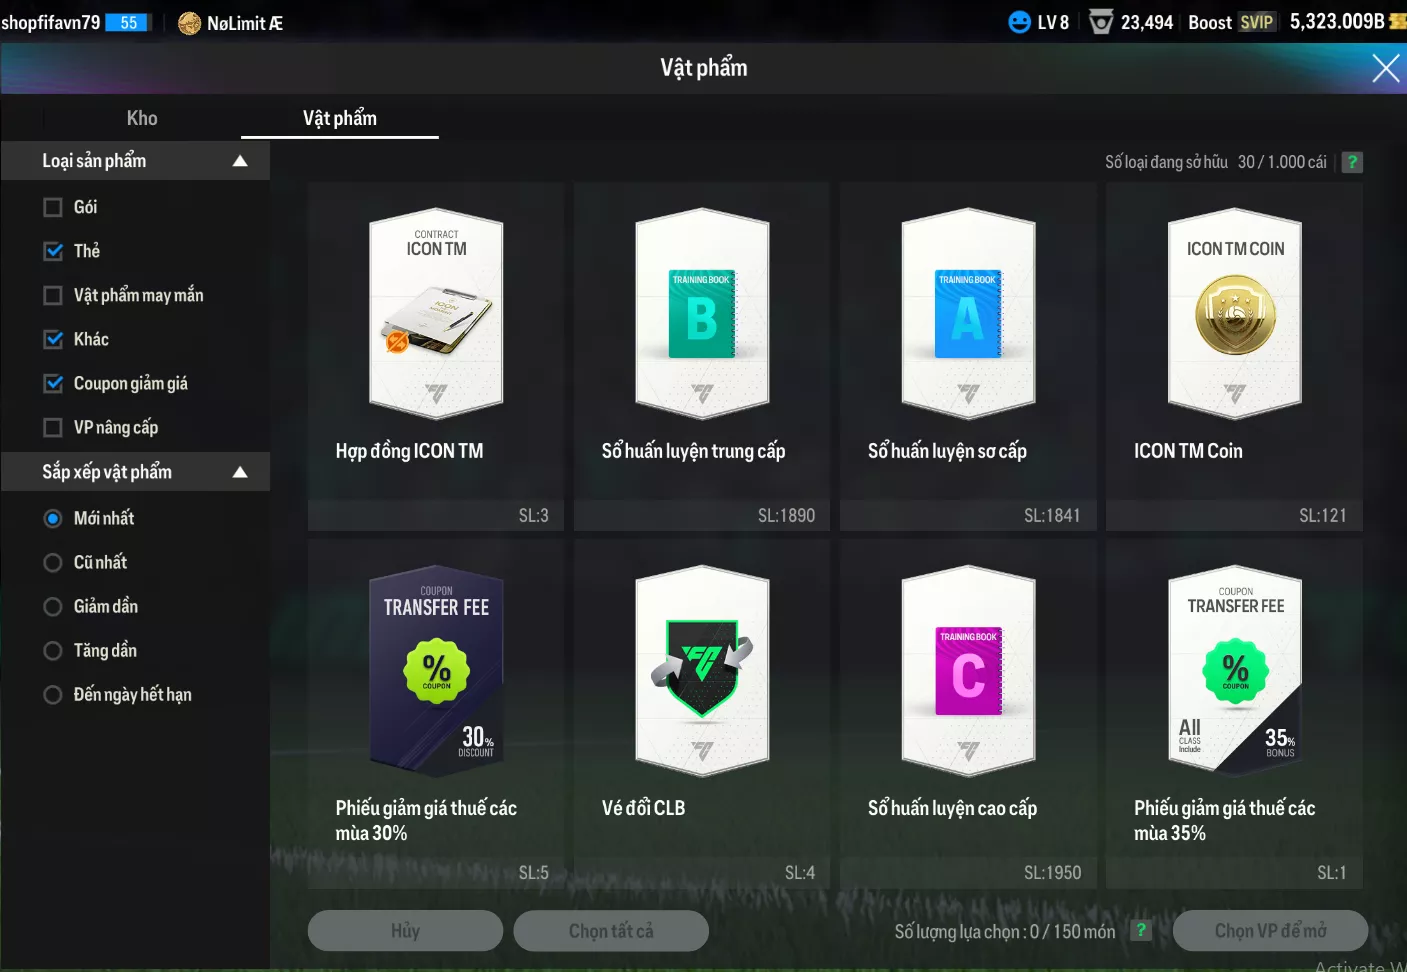Sort items by Đến ngày hết hạn
The width and height of the screenshot is (1407, 972).
tap(53, 694)
